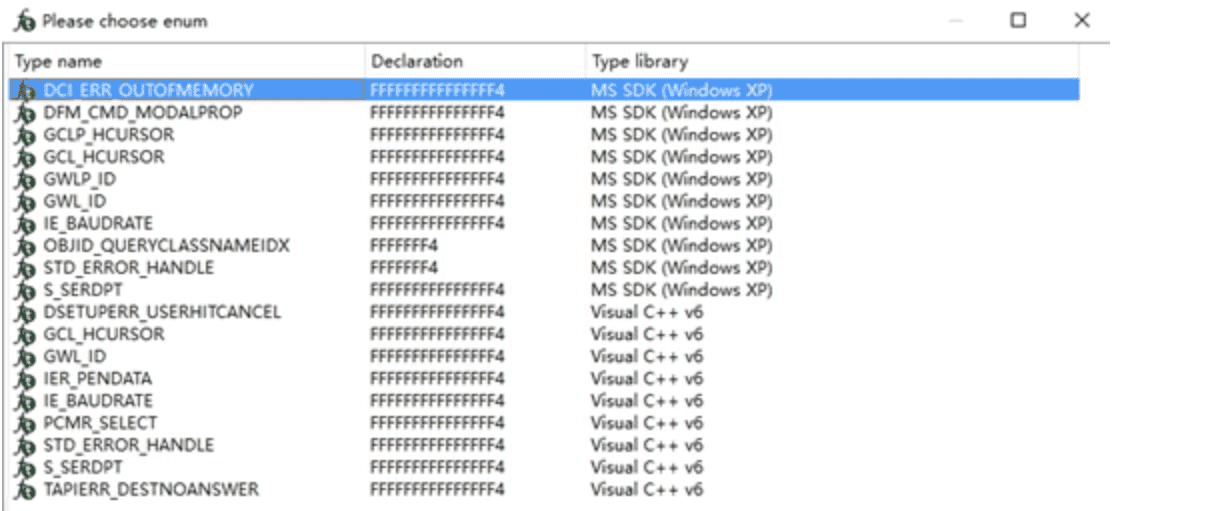Select the MS SDK GCL_HCURSOR enum row
The image size is (1230, 511).
[x=104, y=157]
